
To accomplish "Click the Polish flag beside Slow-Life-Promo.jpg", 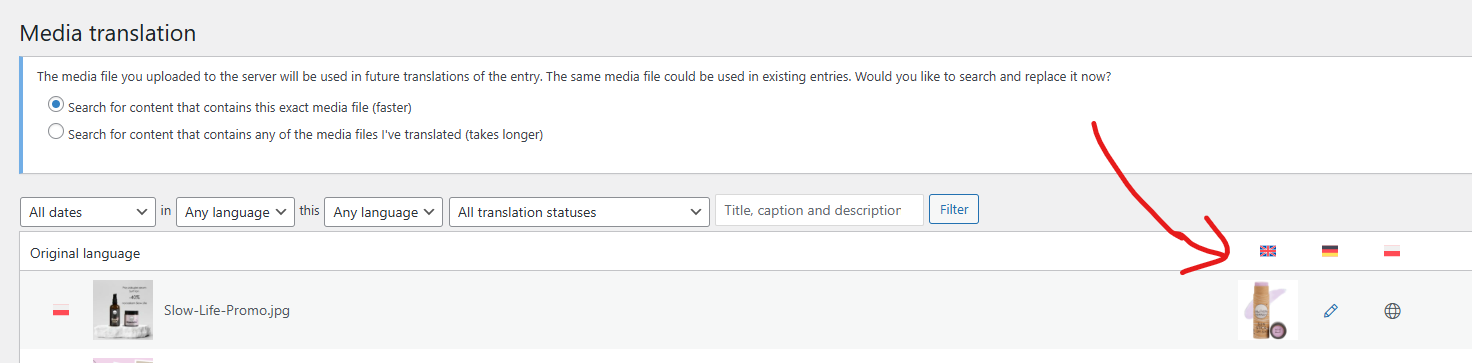I will 61,311.
